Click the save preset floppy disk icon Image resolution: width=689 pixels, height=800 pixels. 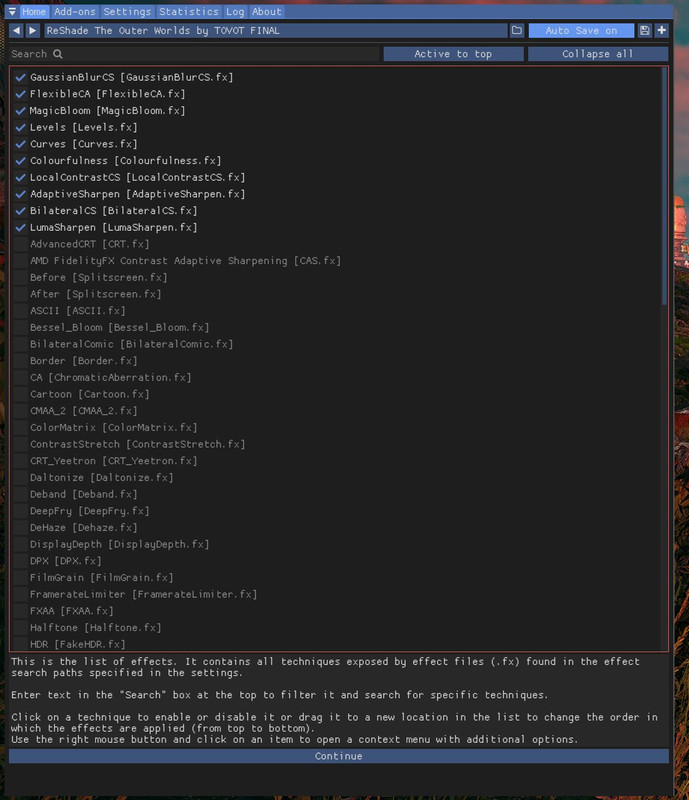645,31
